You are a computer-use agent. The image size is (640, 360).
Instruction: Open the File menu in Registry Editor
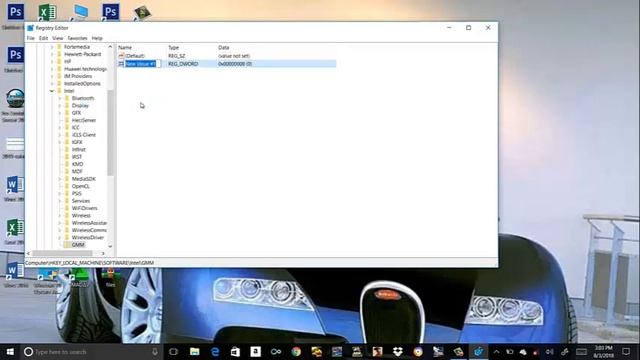click(31, 38)
